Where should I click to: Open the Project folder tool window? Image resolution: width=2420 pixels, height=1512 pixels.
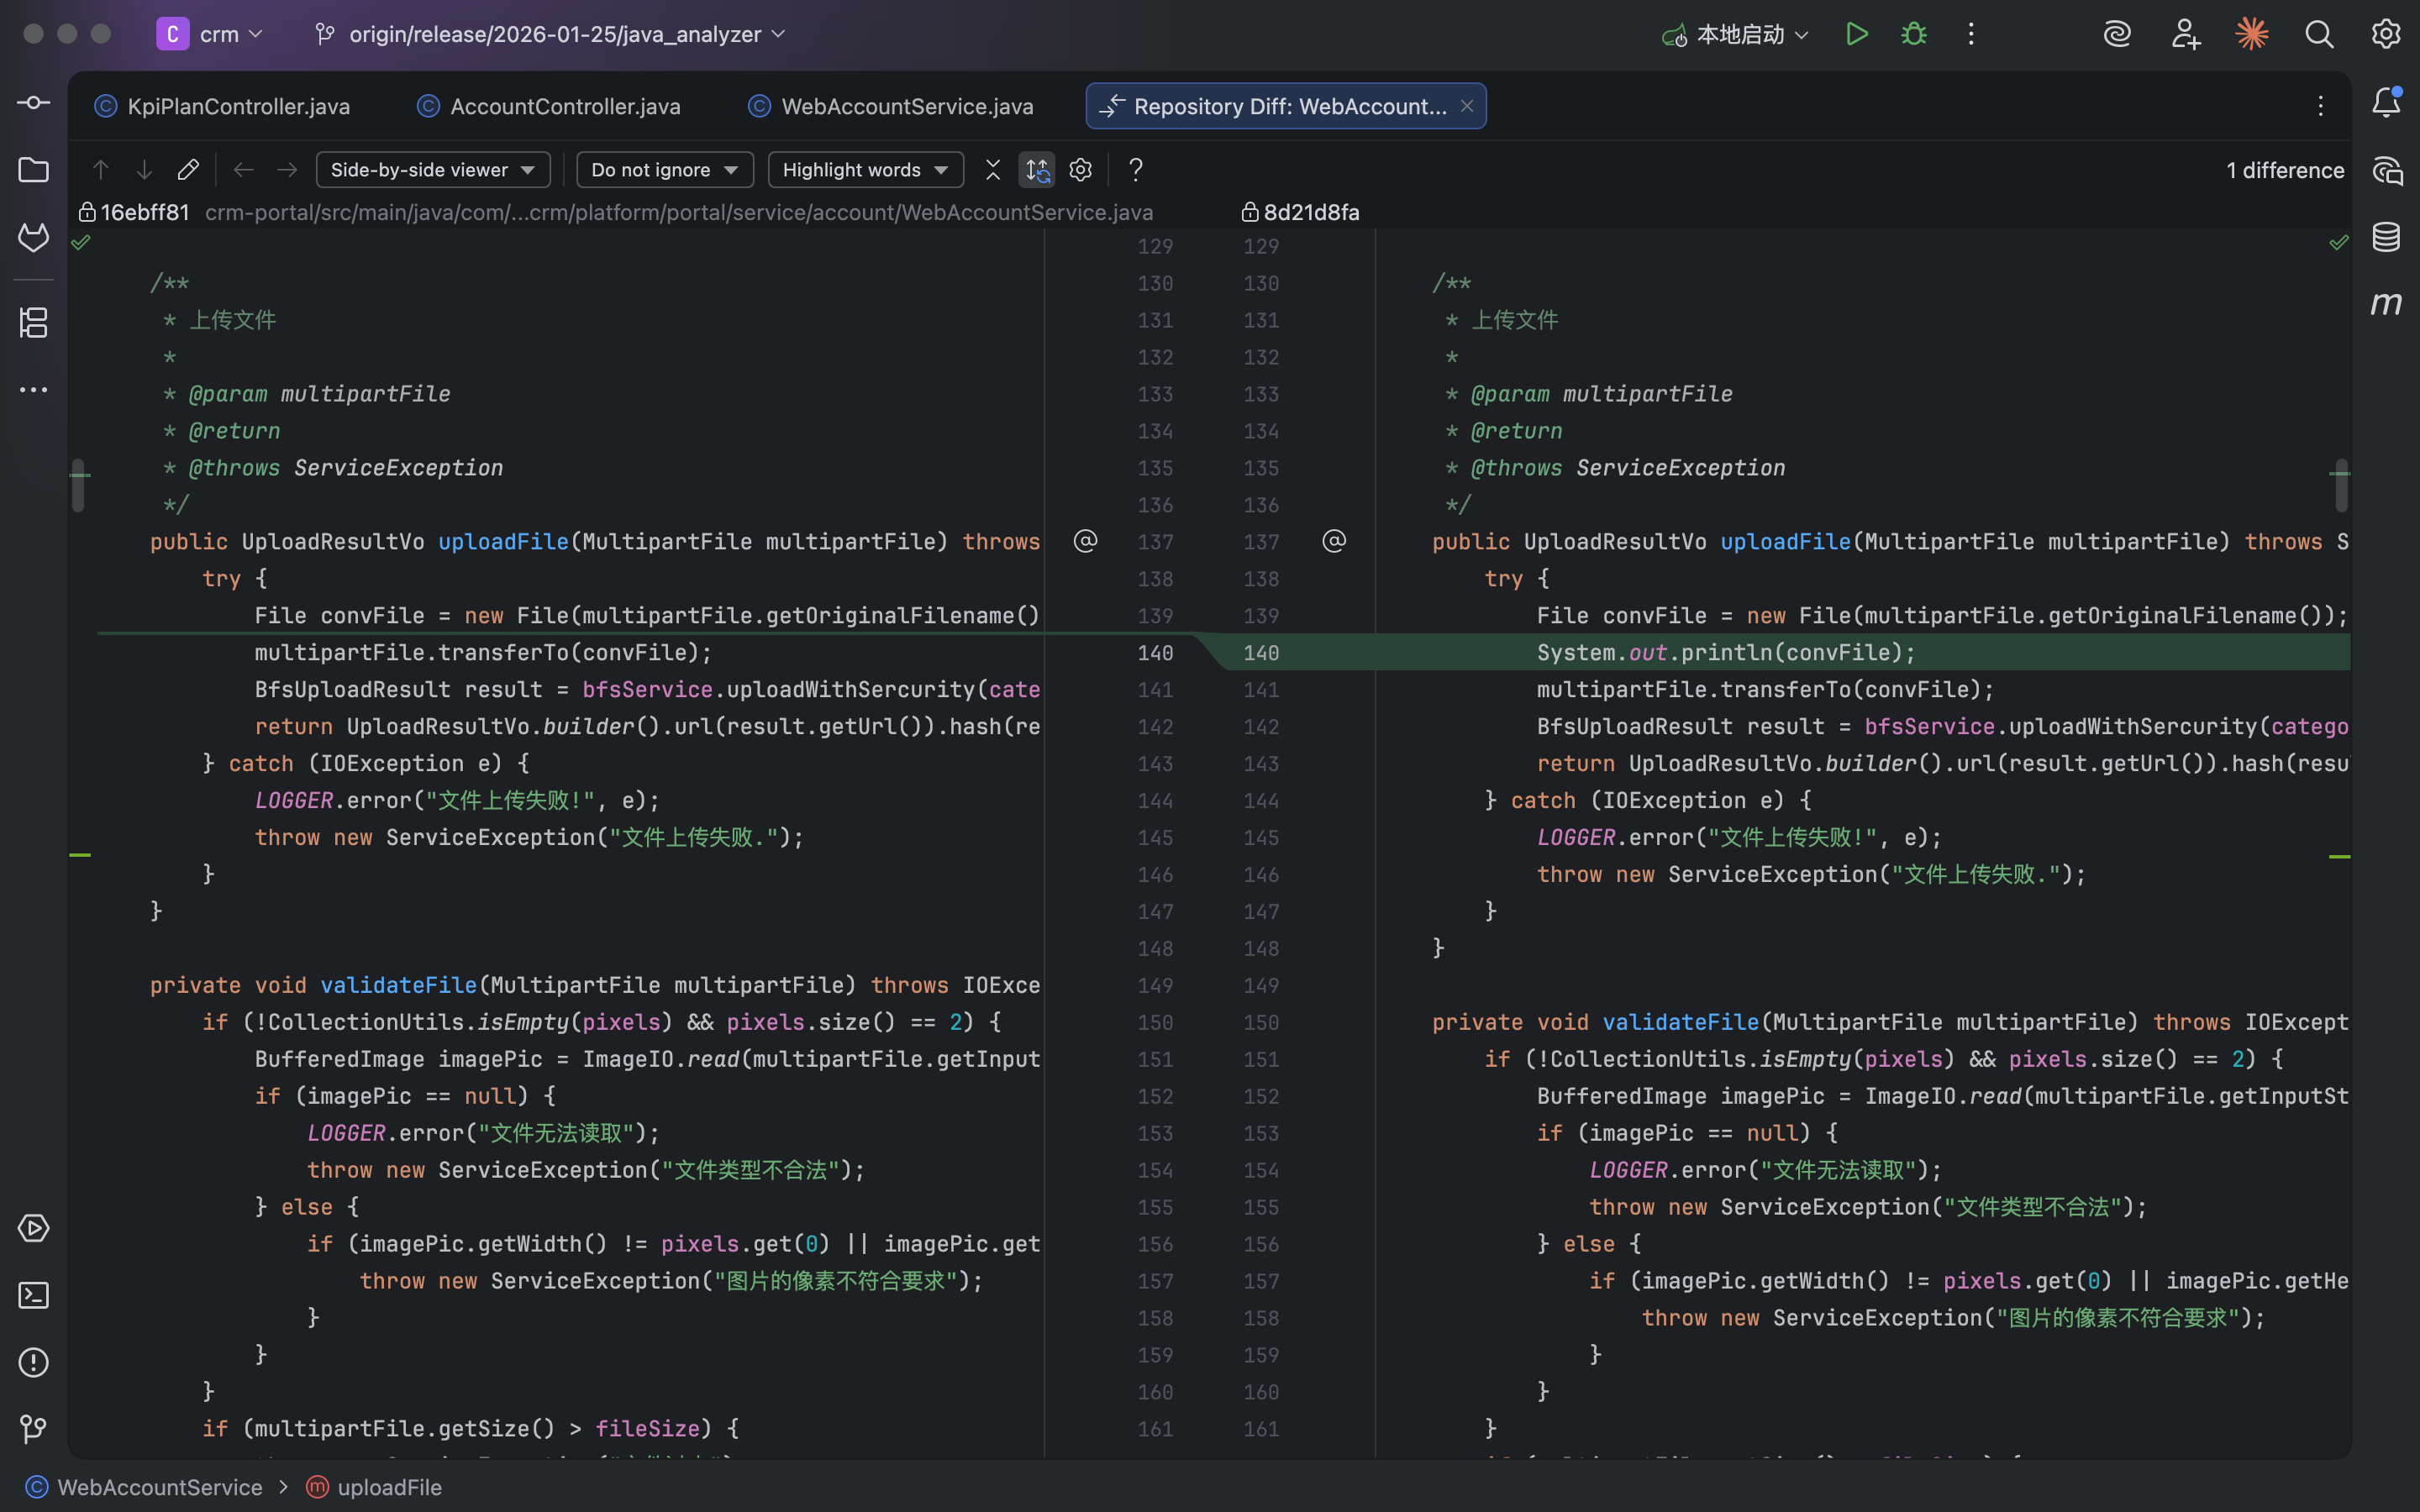tap(33, 170)
